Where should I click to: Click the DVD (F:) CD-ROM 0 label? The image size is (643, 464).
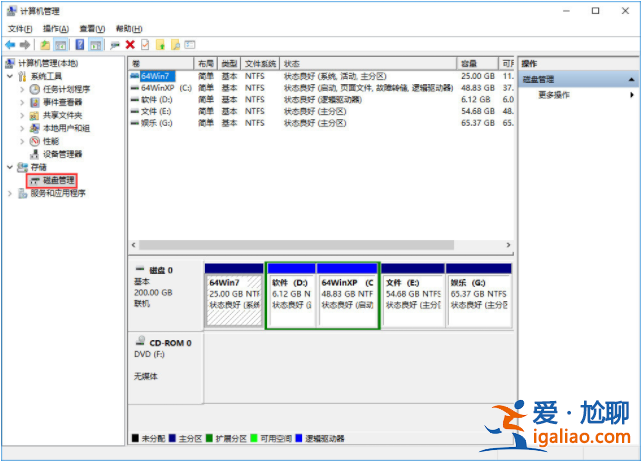point(149,354)
